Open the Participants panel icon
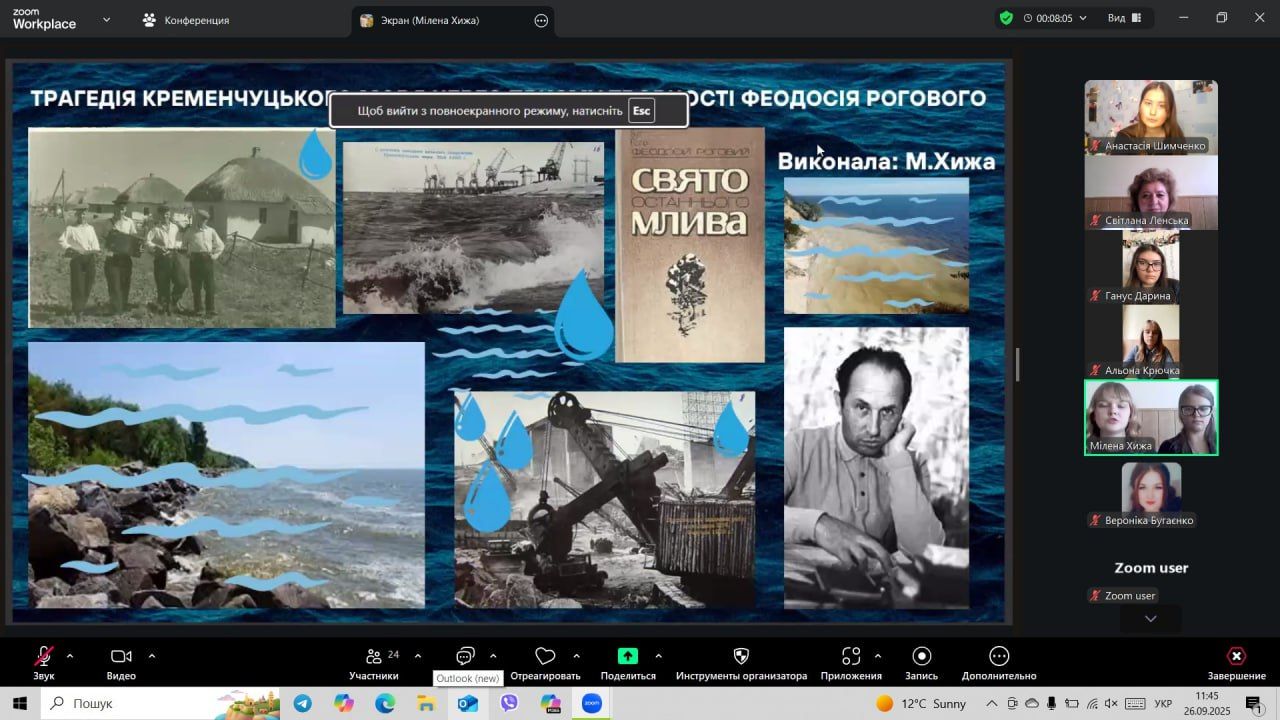Image resolution: width=1280 pixels, height=720 pixels. [374, 657]
